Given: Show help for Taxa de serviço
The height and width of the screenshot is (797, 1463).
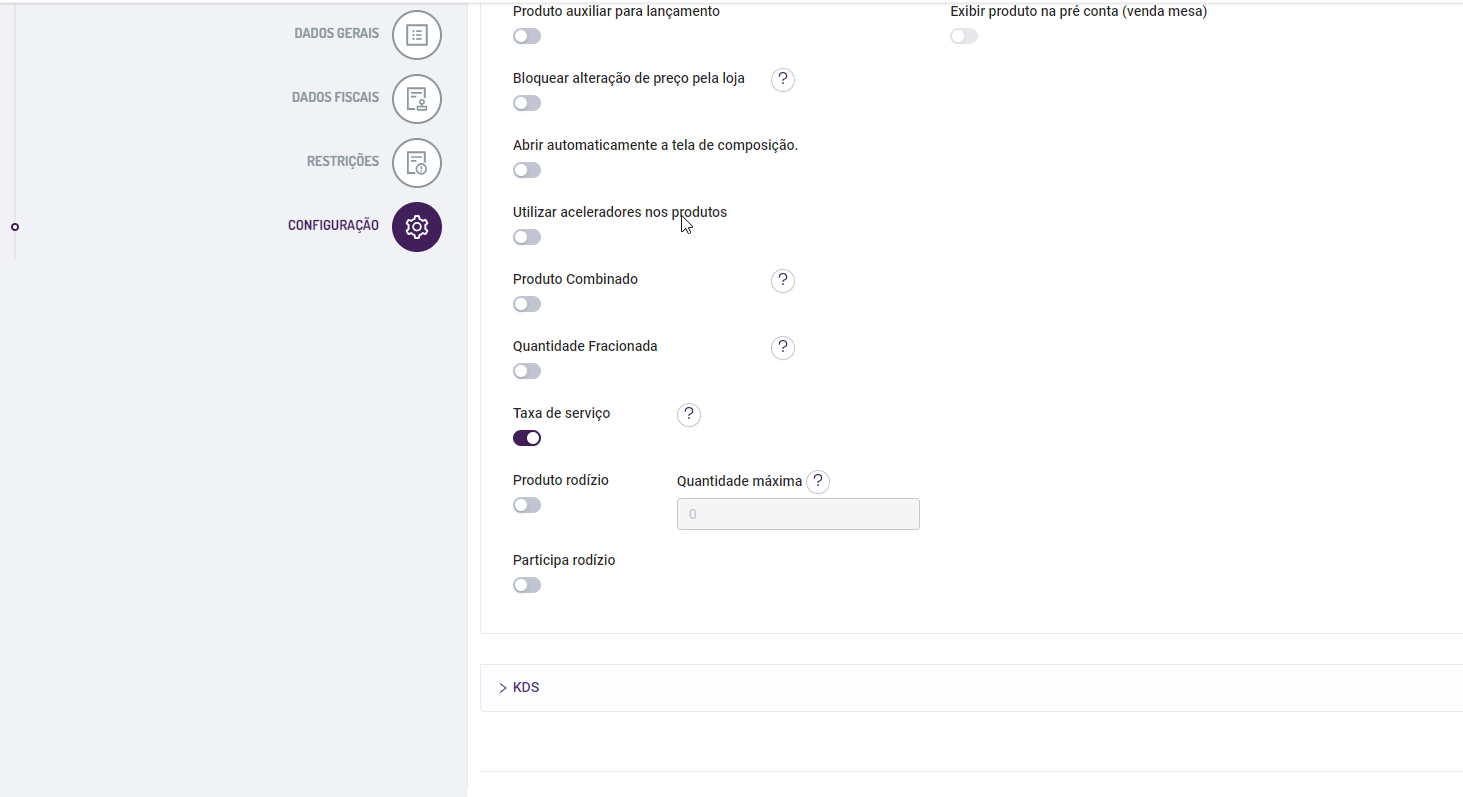Looking at the screenshot, I should click(689, 415).
